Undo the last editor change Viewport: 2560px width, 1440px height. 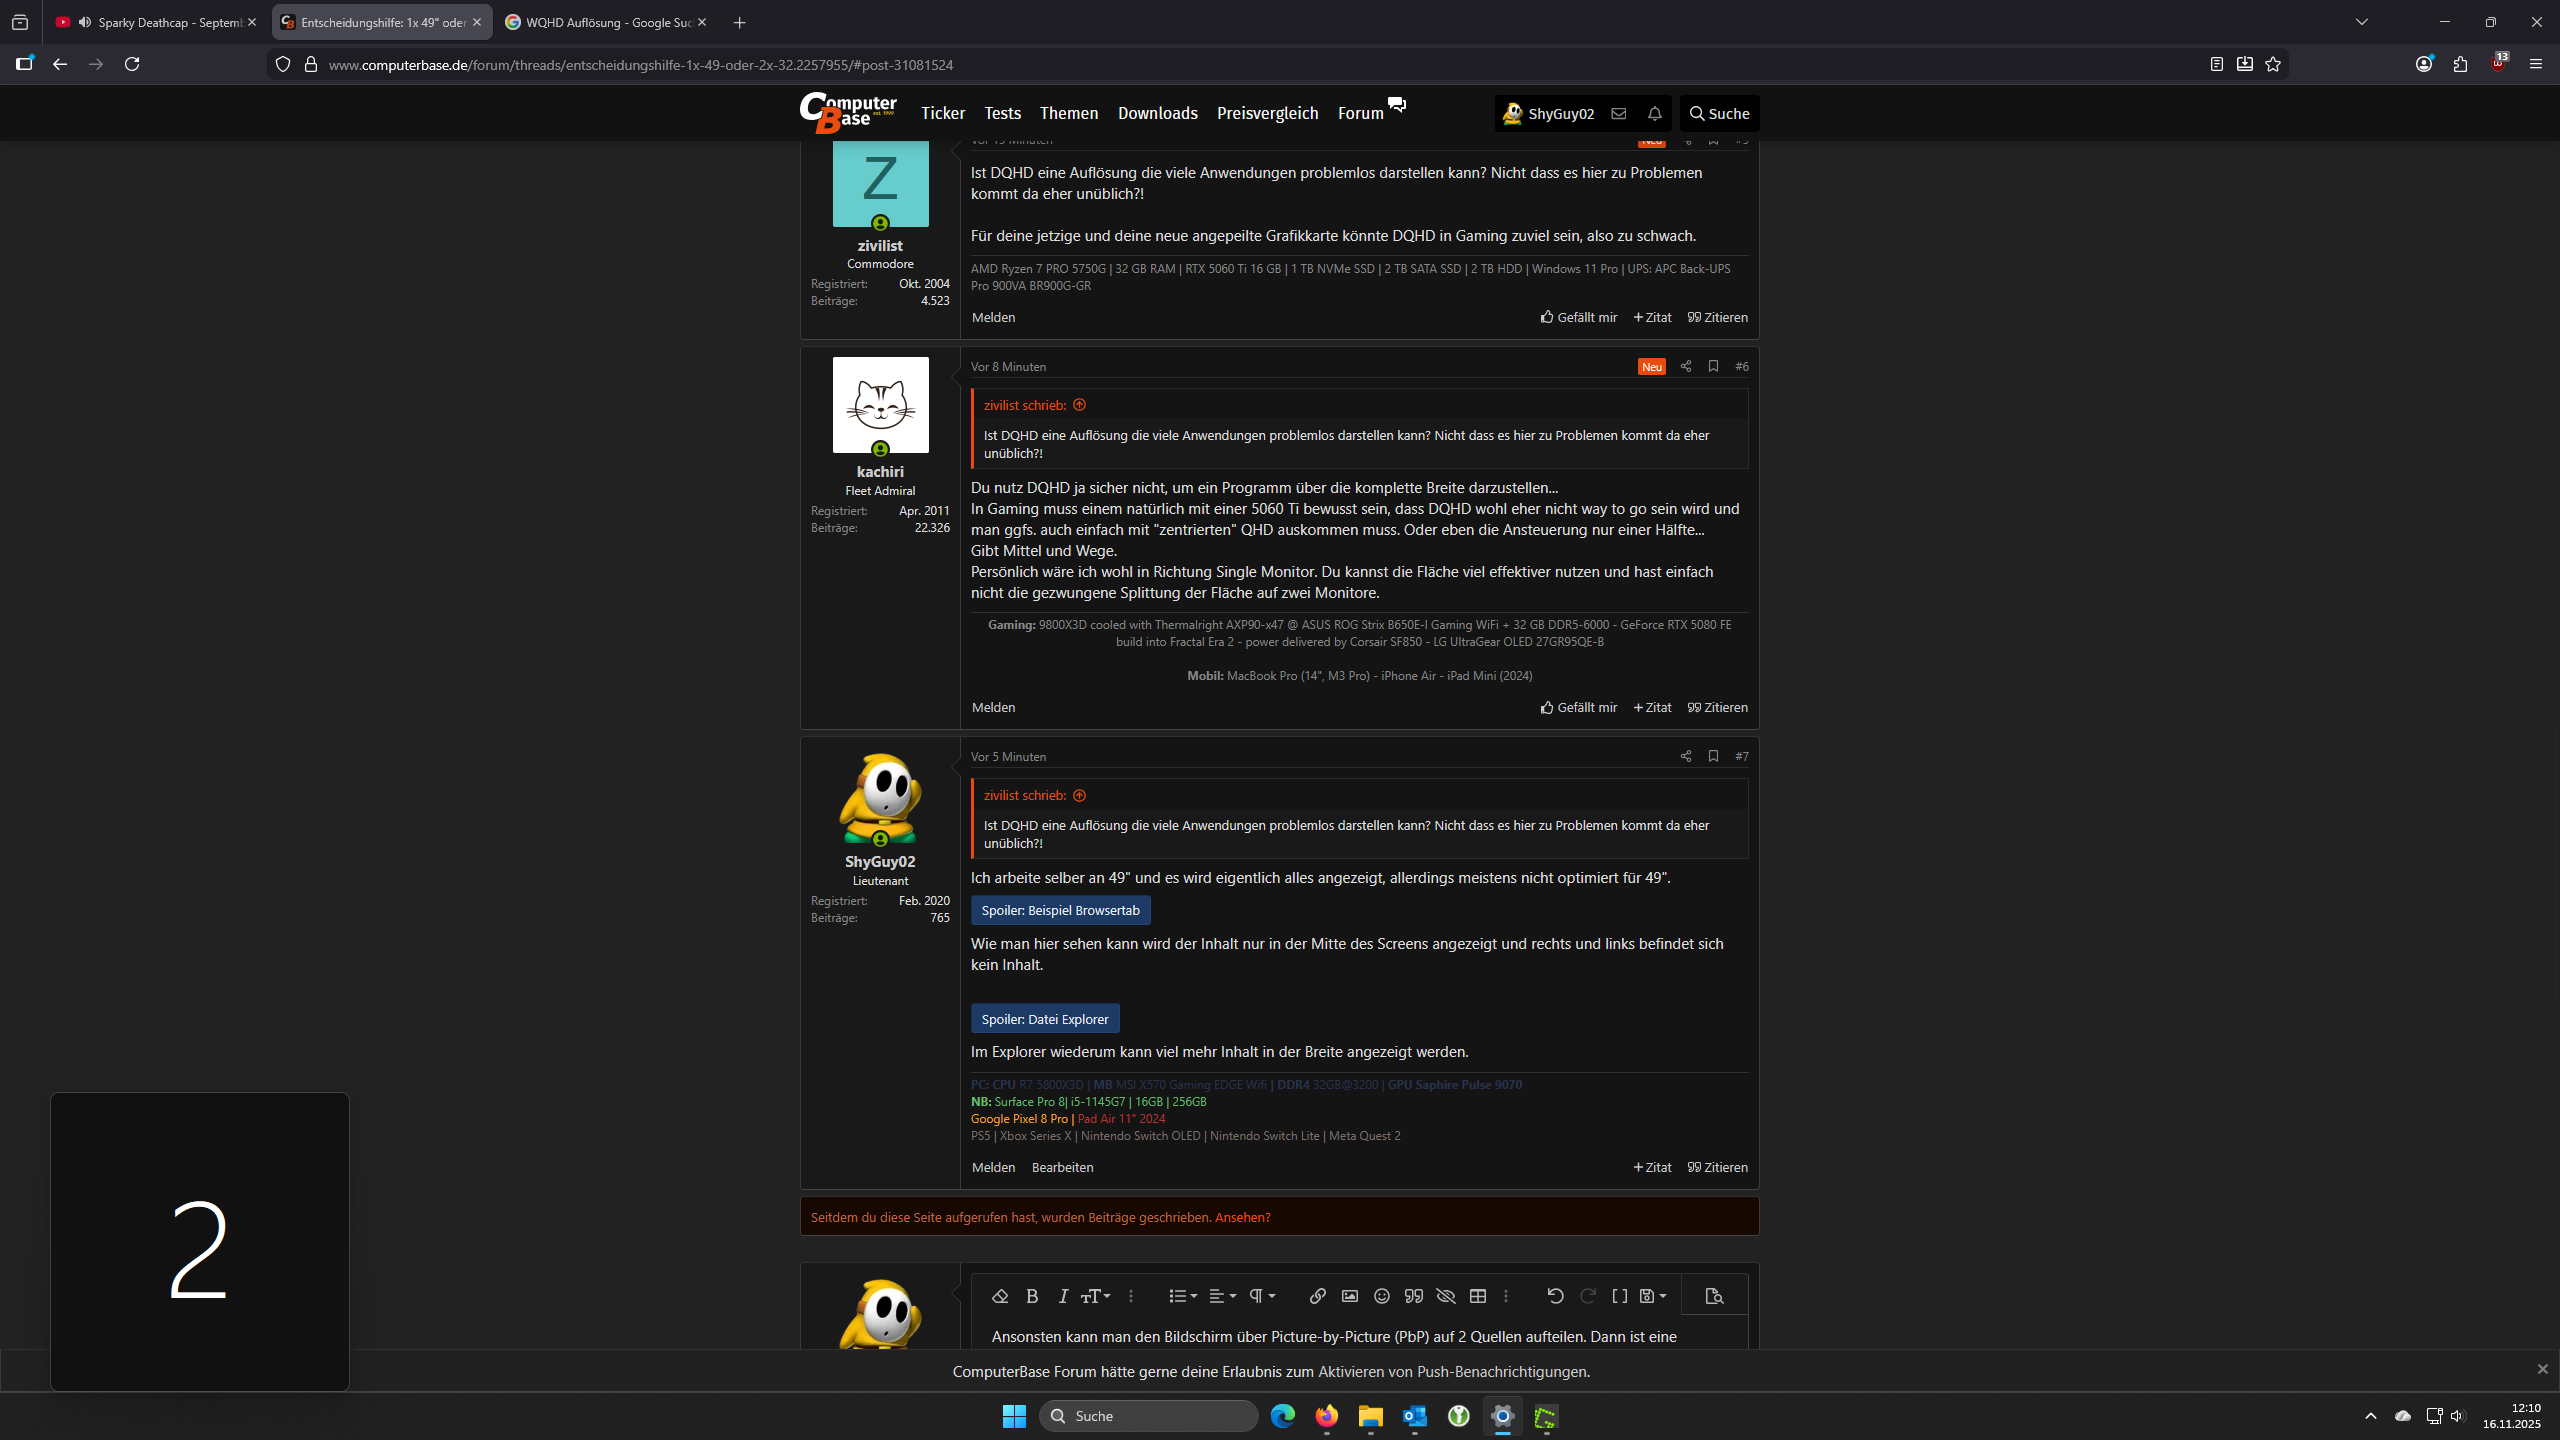coord(1555,1296)
